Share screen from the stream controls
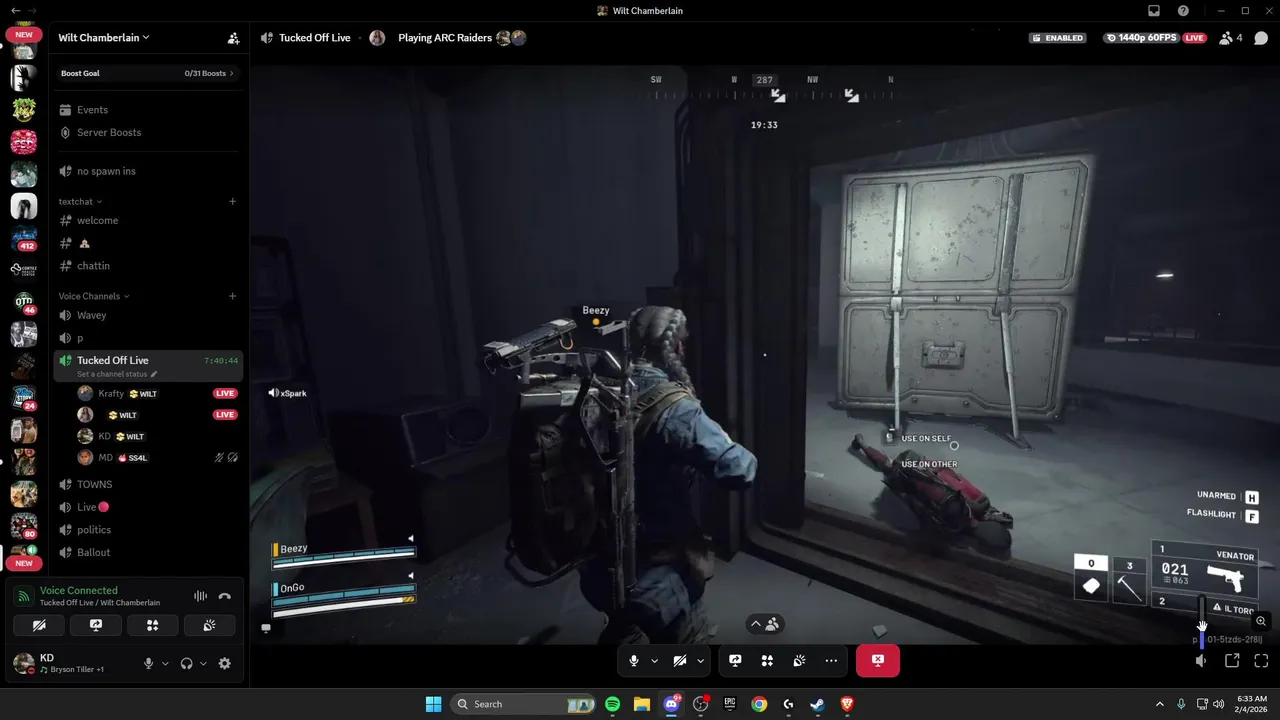The height and width of the screenshot is (720, 1280). pyautogui.click(x=735, y=661)
